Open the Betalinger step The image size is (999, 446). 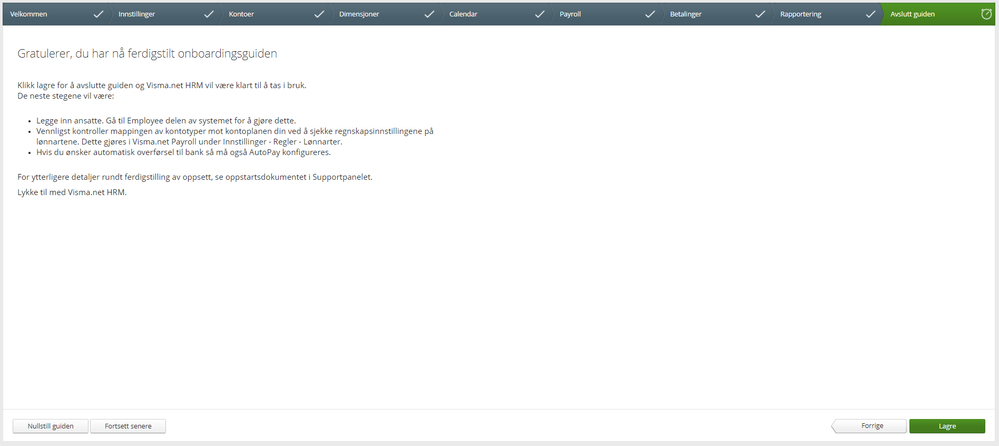[x=717, y=14]
